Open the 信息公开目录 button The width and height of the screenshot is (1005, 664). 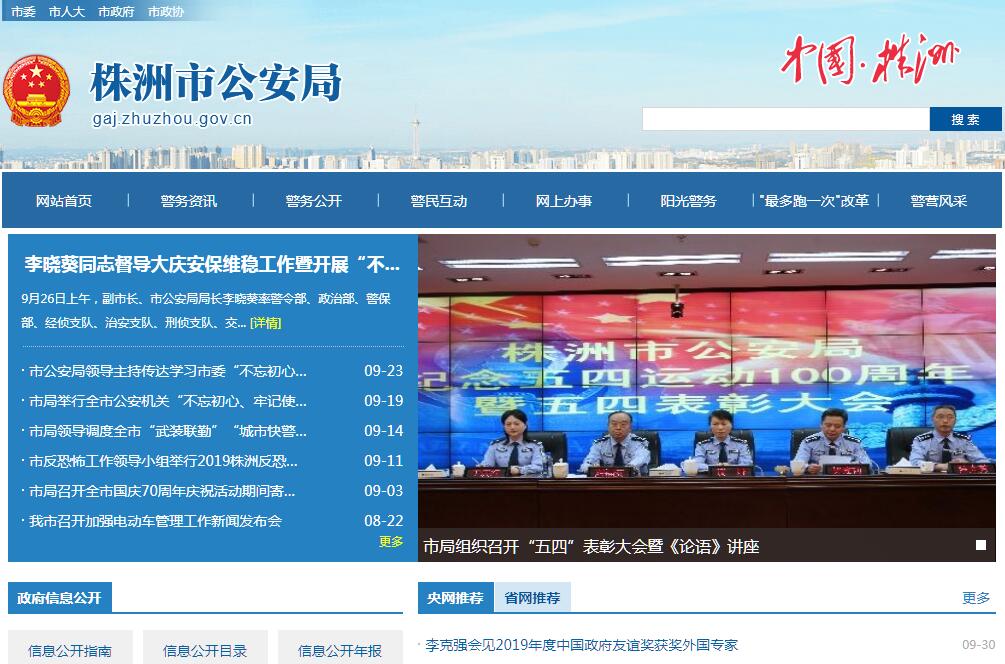point(205,650)
